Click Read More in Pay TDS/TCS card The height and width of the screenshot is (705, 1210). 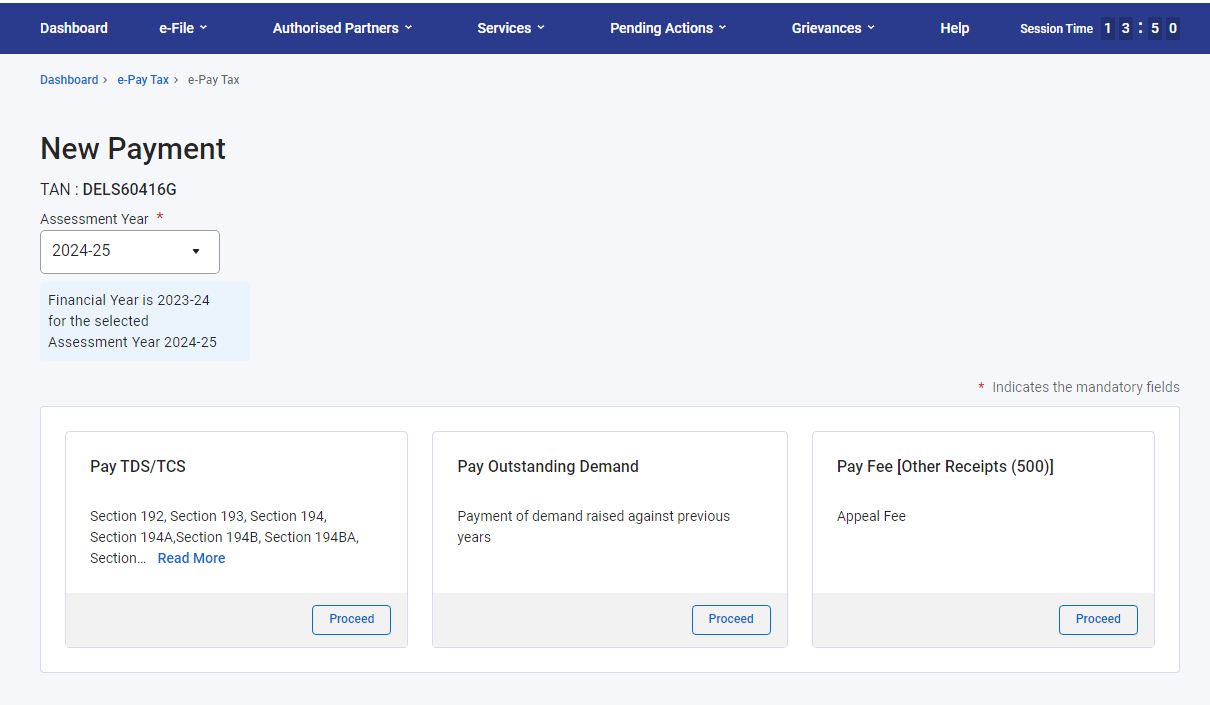(x=191, y=558)
